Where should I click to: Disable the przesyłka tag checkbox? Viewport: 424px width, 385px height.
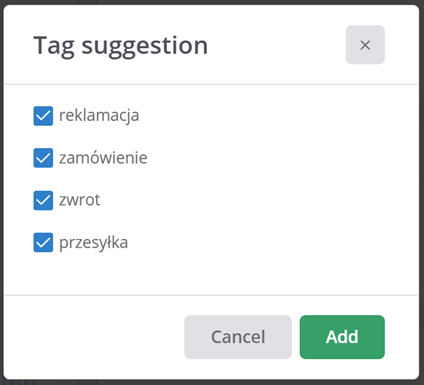tap(43, 242)
